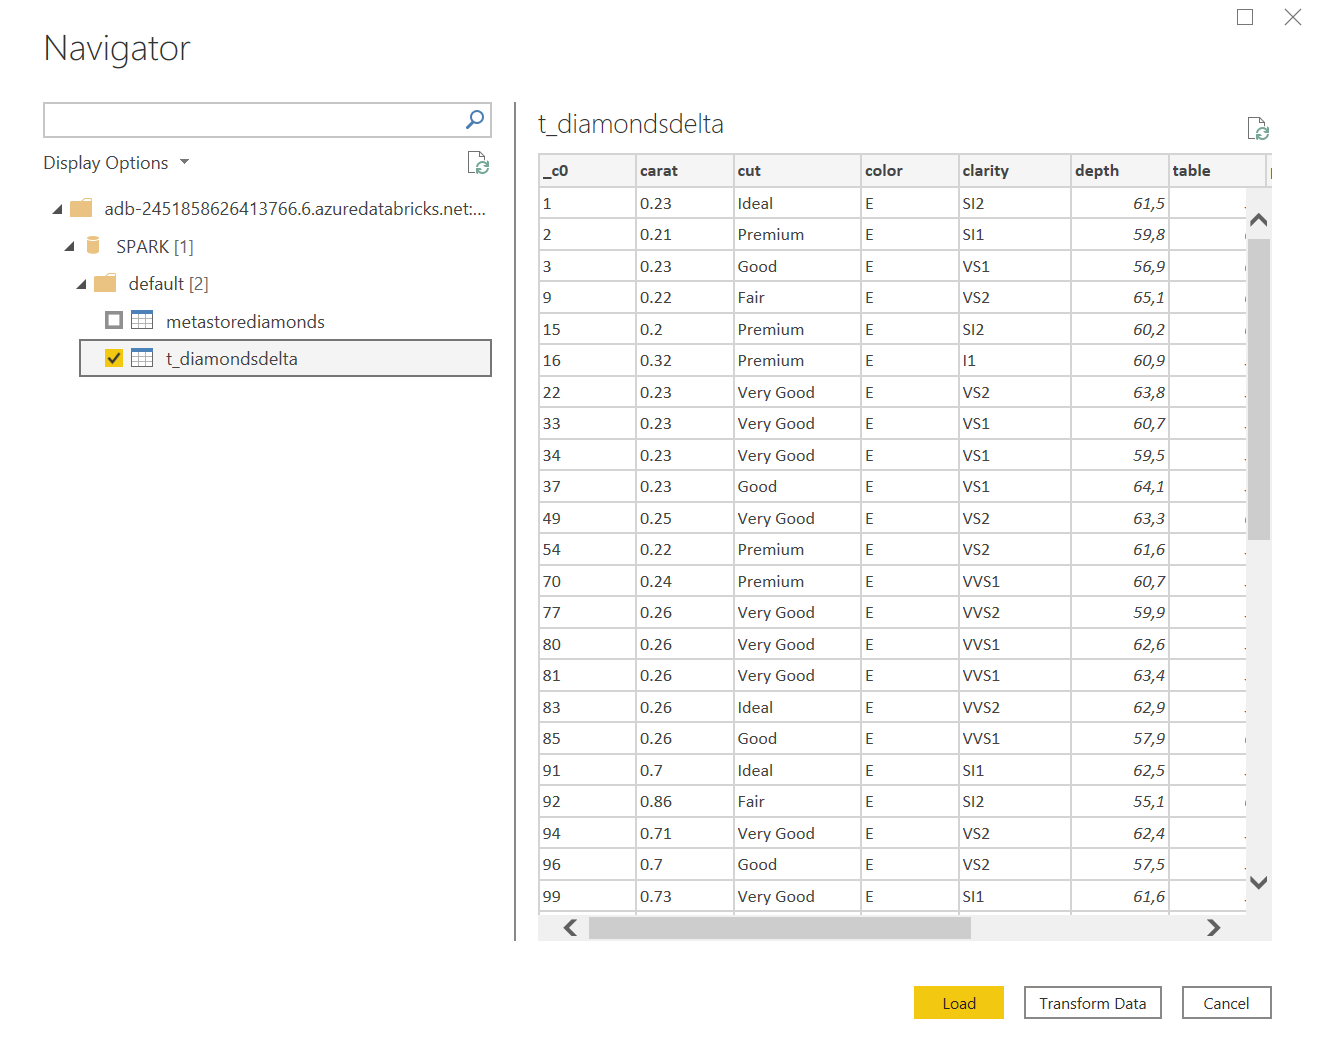Uncheck the t_diamondsdelta checkbox
The width and height of the screenshot is (1317, 1042).
[113, 357]
